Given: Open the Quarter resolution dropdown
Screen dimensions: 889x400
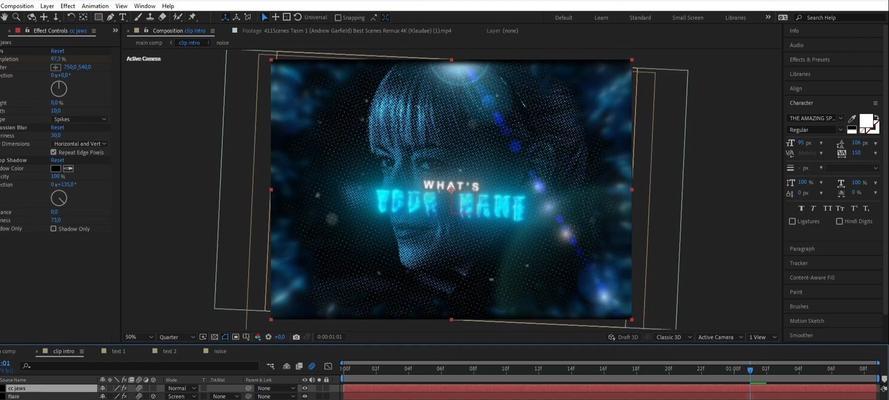Looking at the screenshot, I should click(x=177, y=337).
